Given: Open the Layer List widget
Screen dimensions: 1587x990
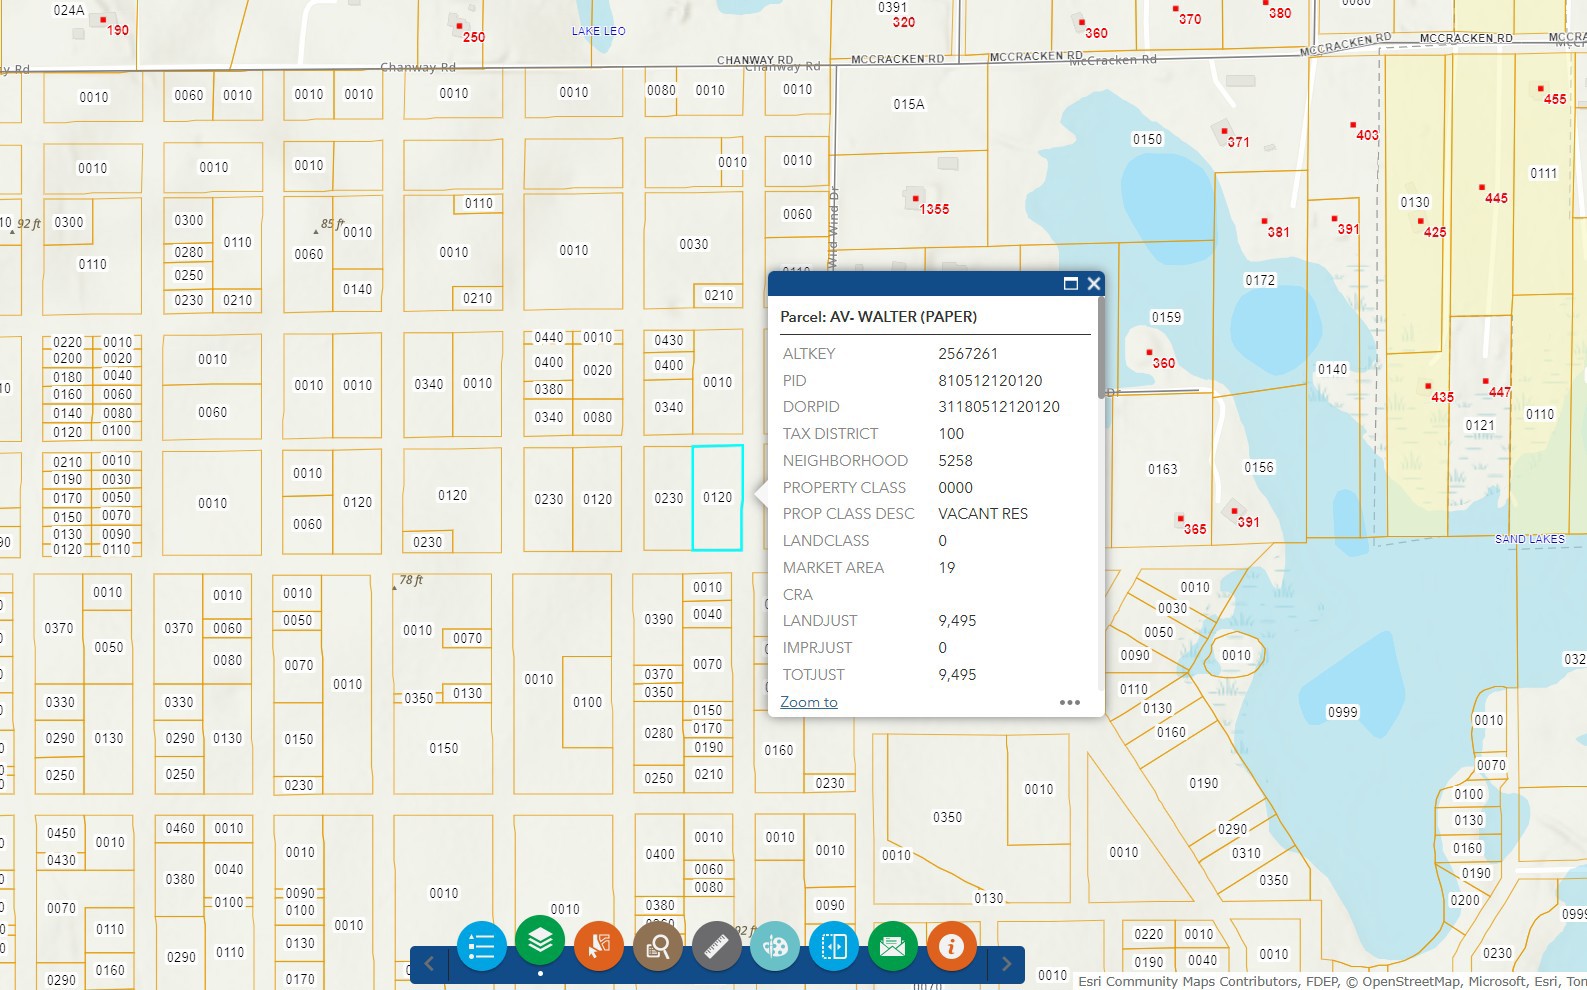Looking at the screenshot, I should [540, 940].
